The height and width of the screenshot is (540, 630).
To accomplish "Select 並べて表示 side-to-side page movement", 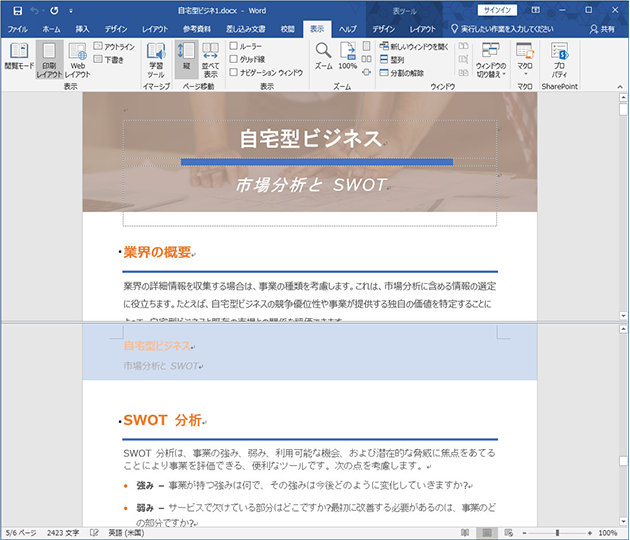I will [210, 59].
